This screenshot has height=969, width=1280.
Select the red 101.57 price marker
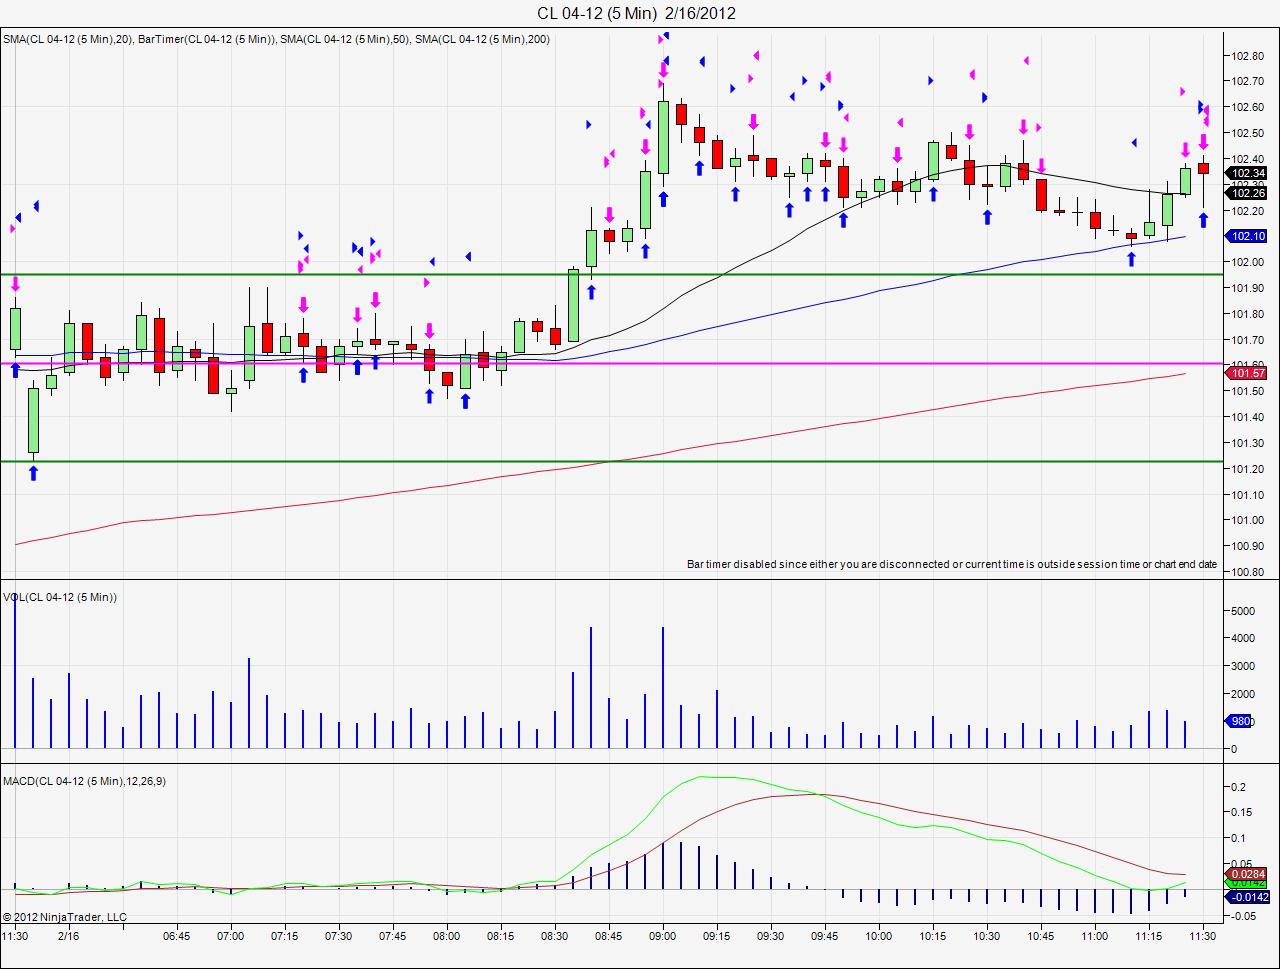tap(1247, 373)
